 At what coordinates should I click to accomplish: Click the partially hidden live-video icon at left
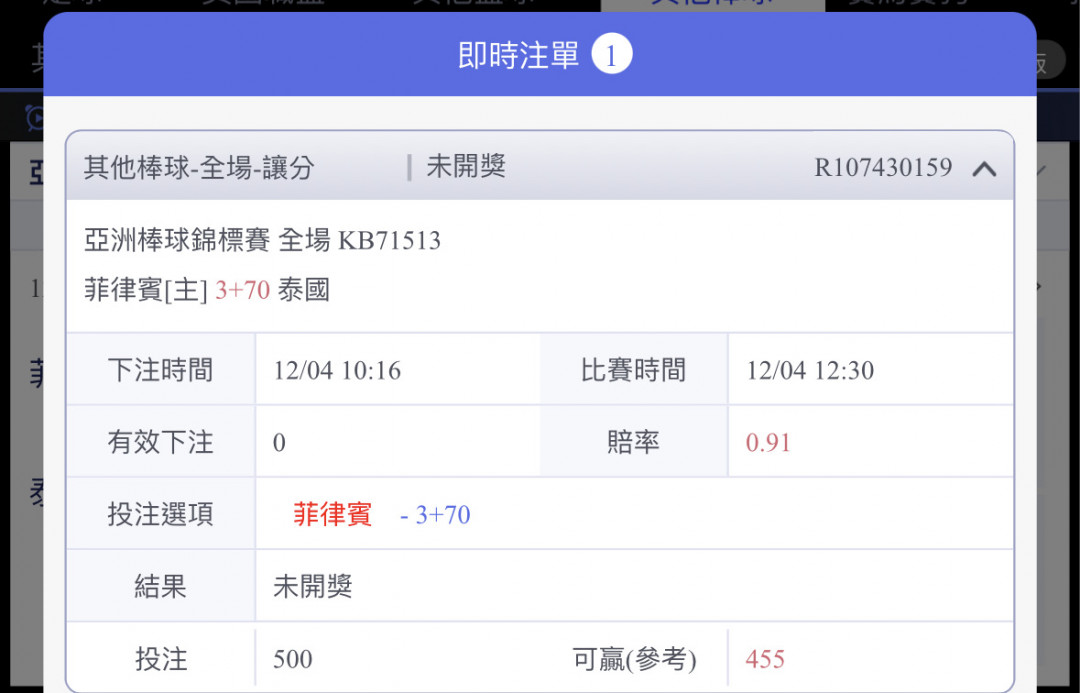click(x=33, y=119)
